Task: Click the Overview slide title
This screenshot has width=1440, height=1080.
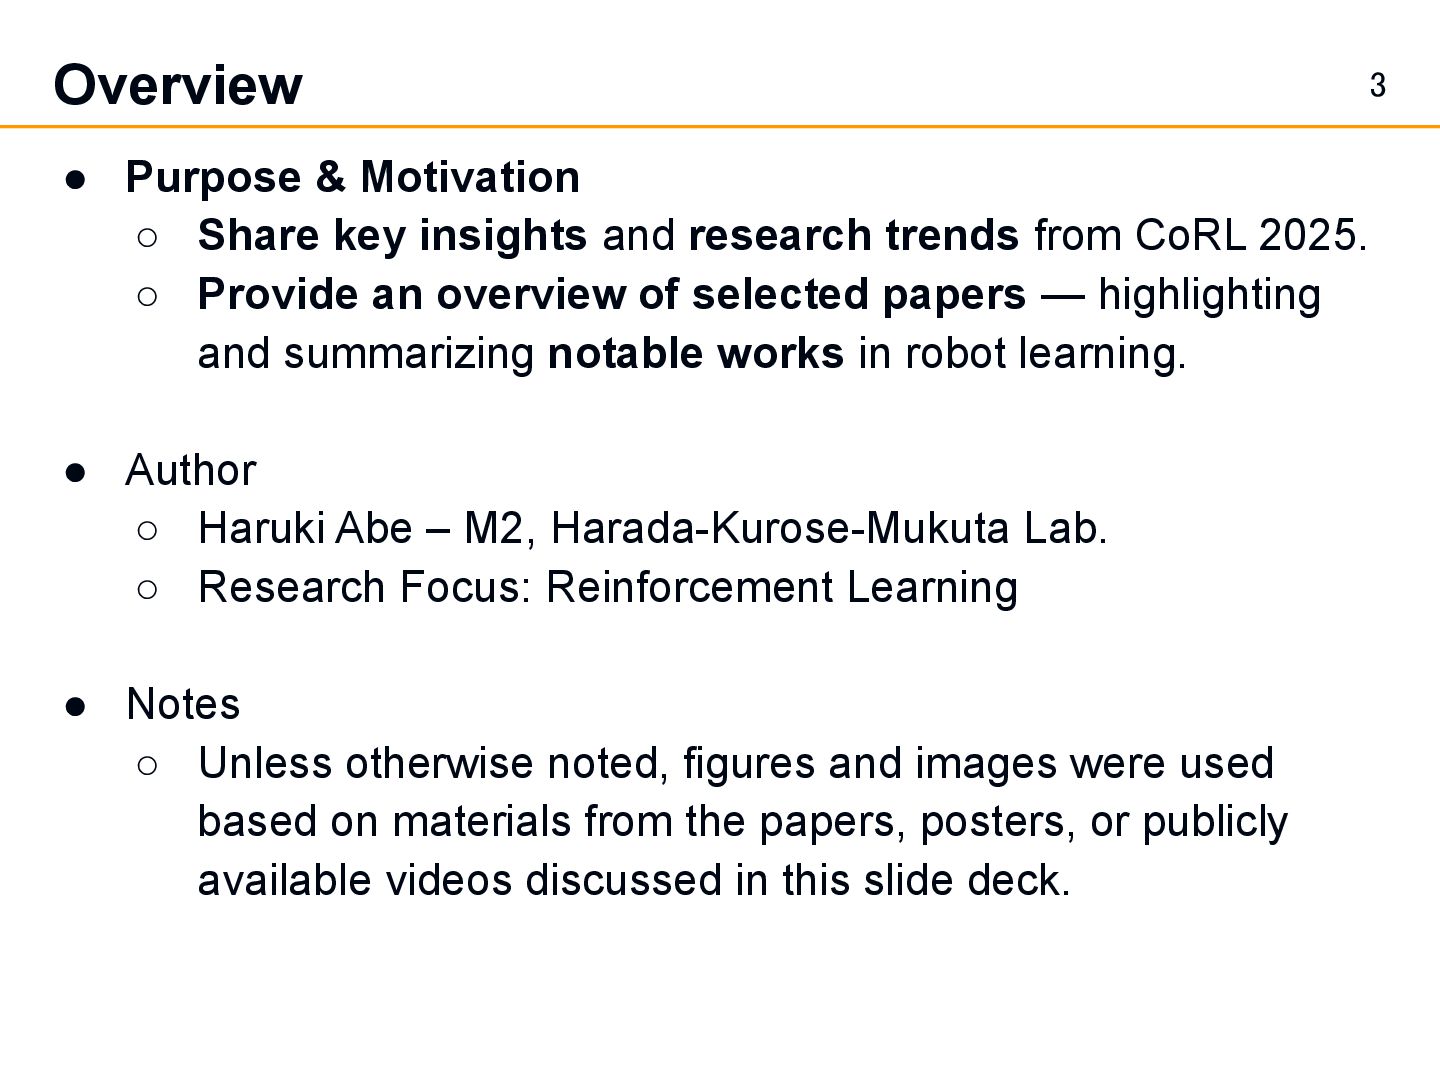Action: click(x=177, y=86)
